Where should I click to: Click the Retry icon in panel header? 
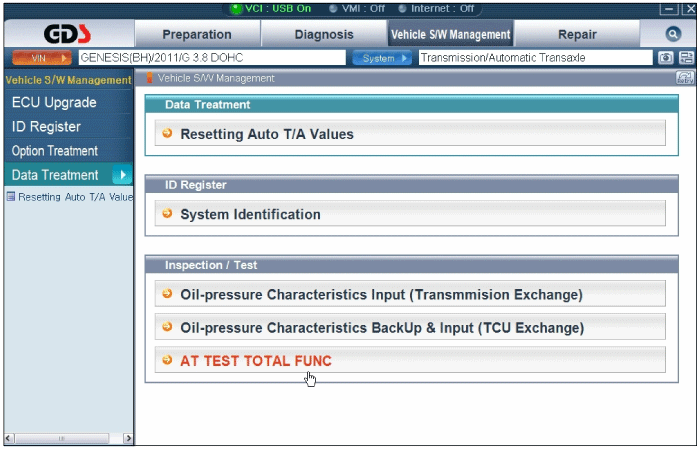(685, 78)
